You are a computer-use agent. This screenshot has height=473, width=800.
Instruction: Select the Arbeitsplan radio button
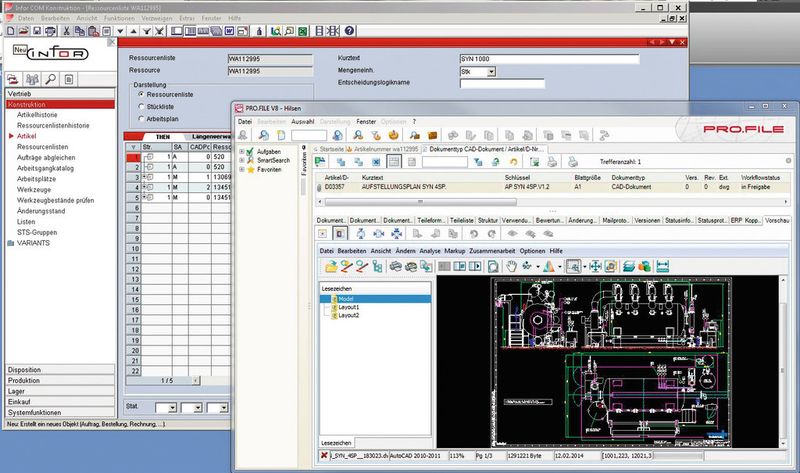(x=141, y=118)
